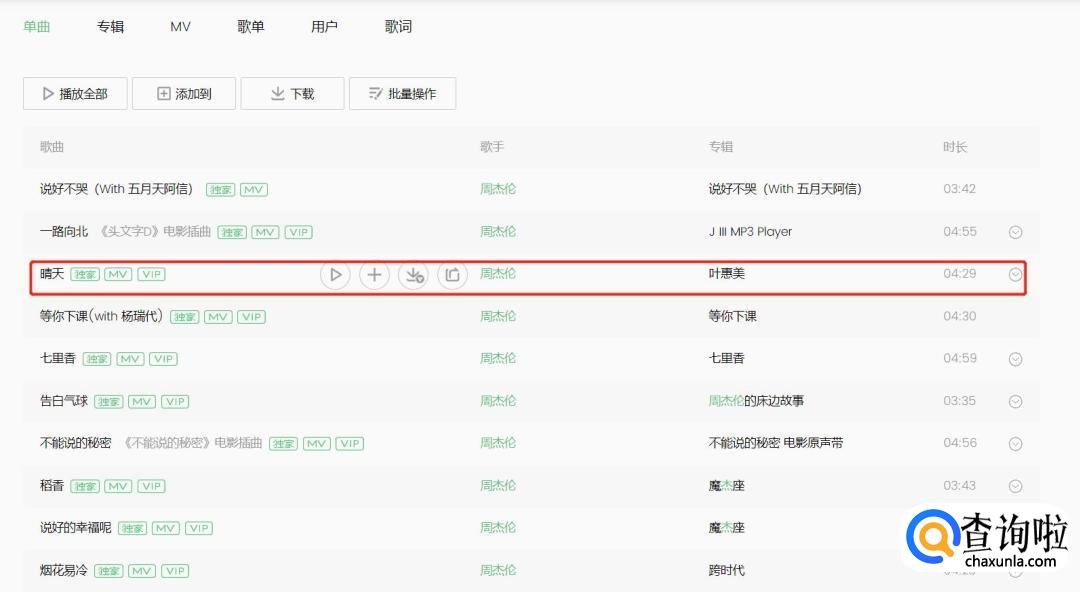Open album J III MP3 Player
Viewport: 1080px width, 592px height.
pyautogui.click(x=750, y=232)
